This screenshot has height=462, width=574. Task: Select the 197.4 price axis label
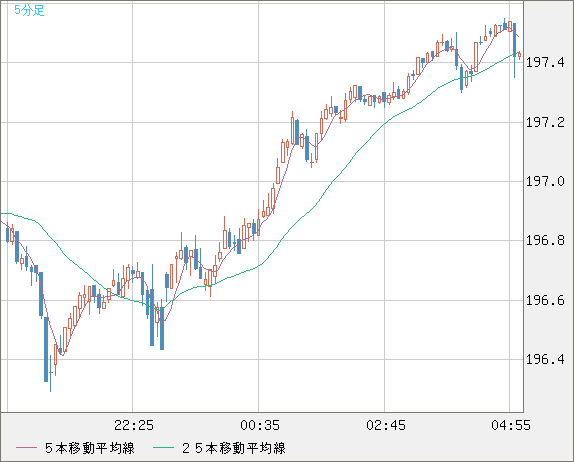[545, 63]
